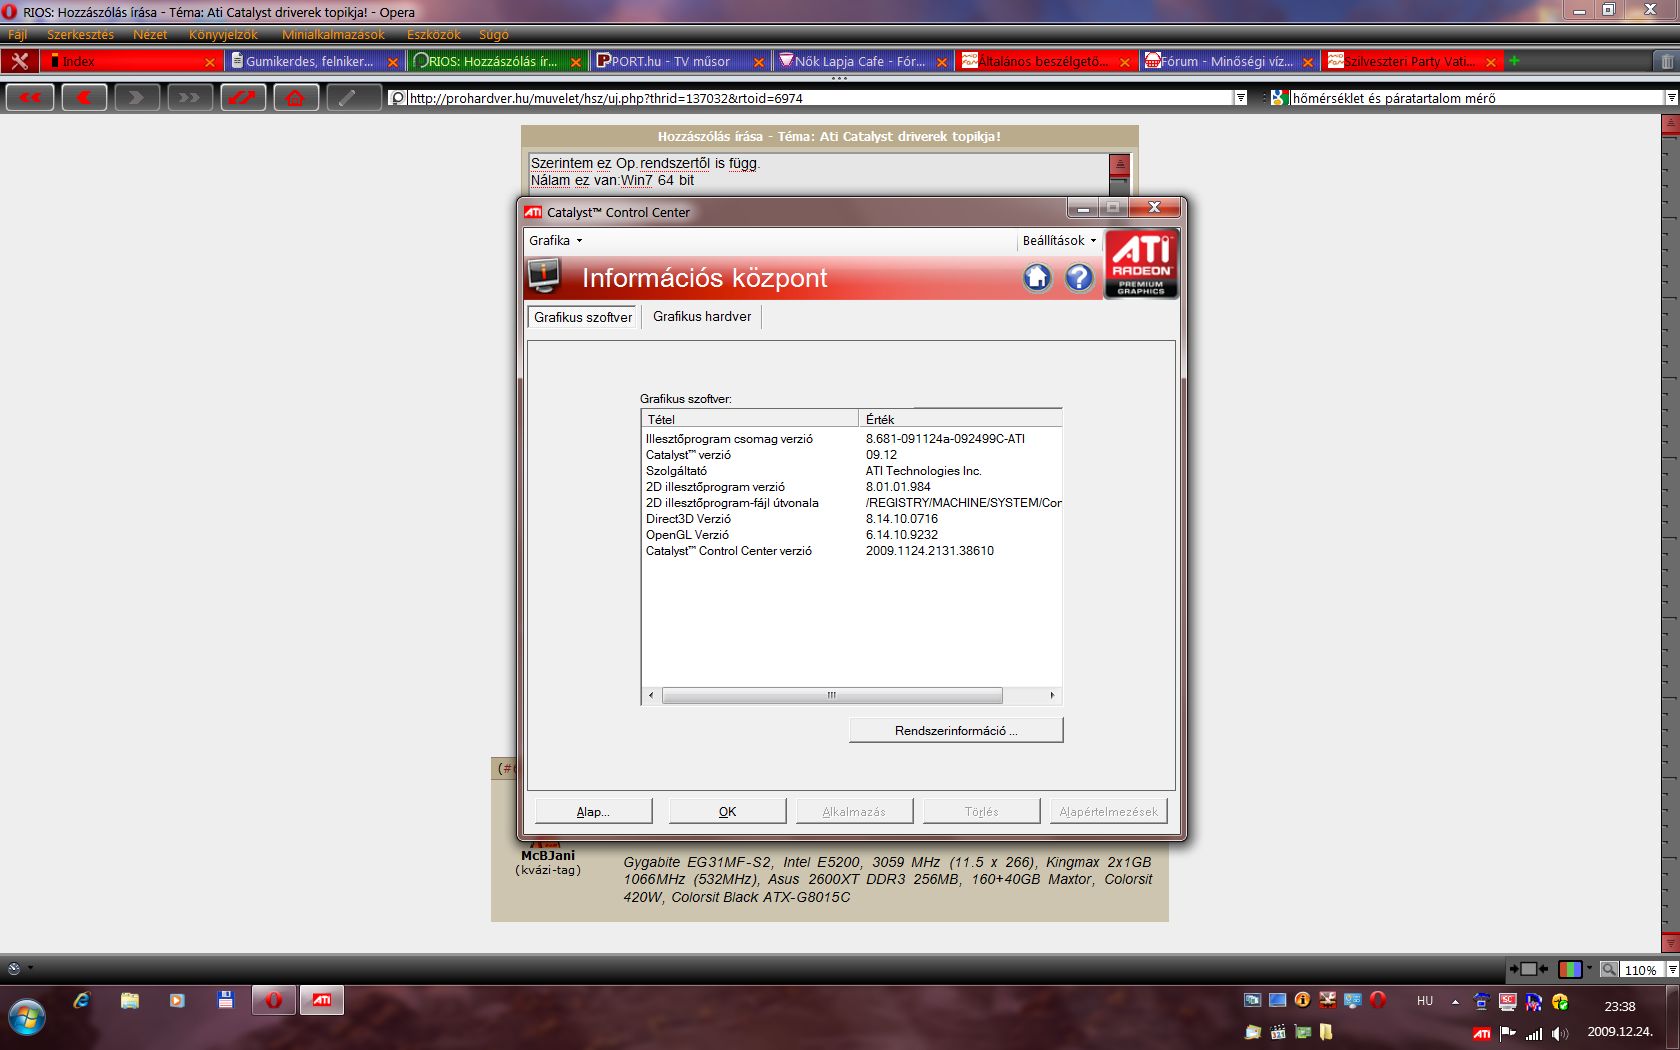Switch to the ATI Catalyst taskbar button
Screen dimensions: 1680x1050
(x=322, y=999)
